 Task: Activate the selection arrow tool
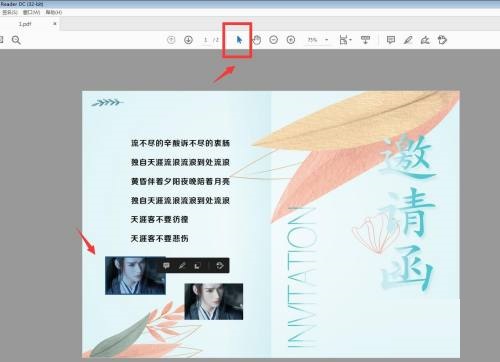(x=239, y=40)
